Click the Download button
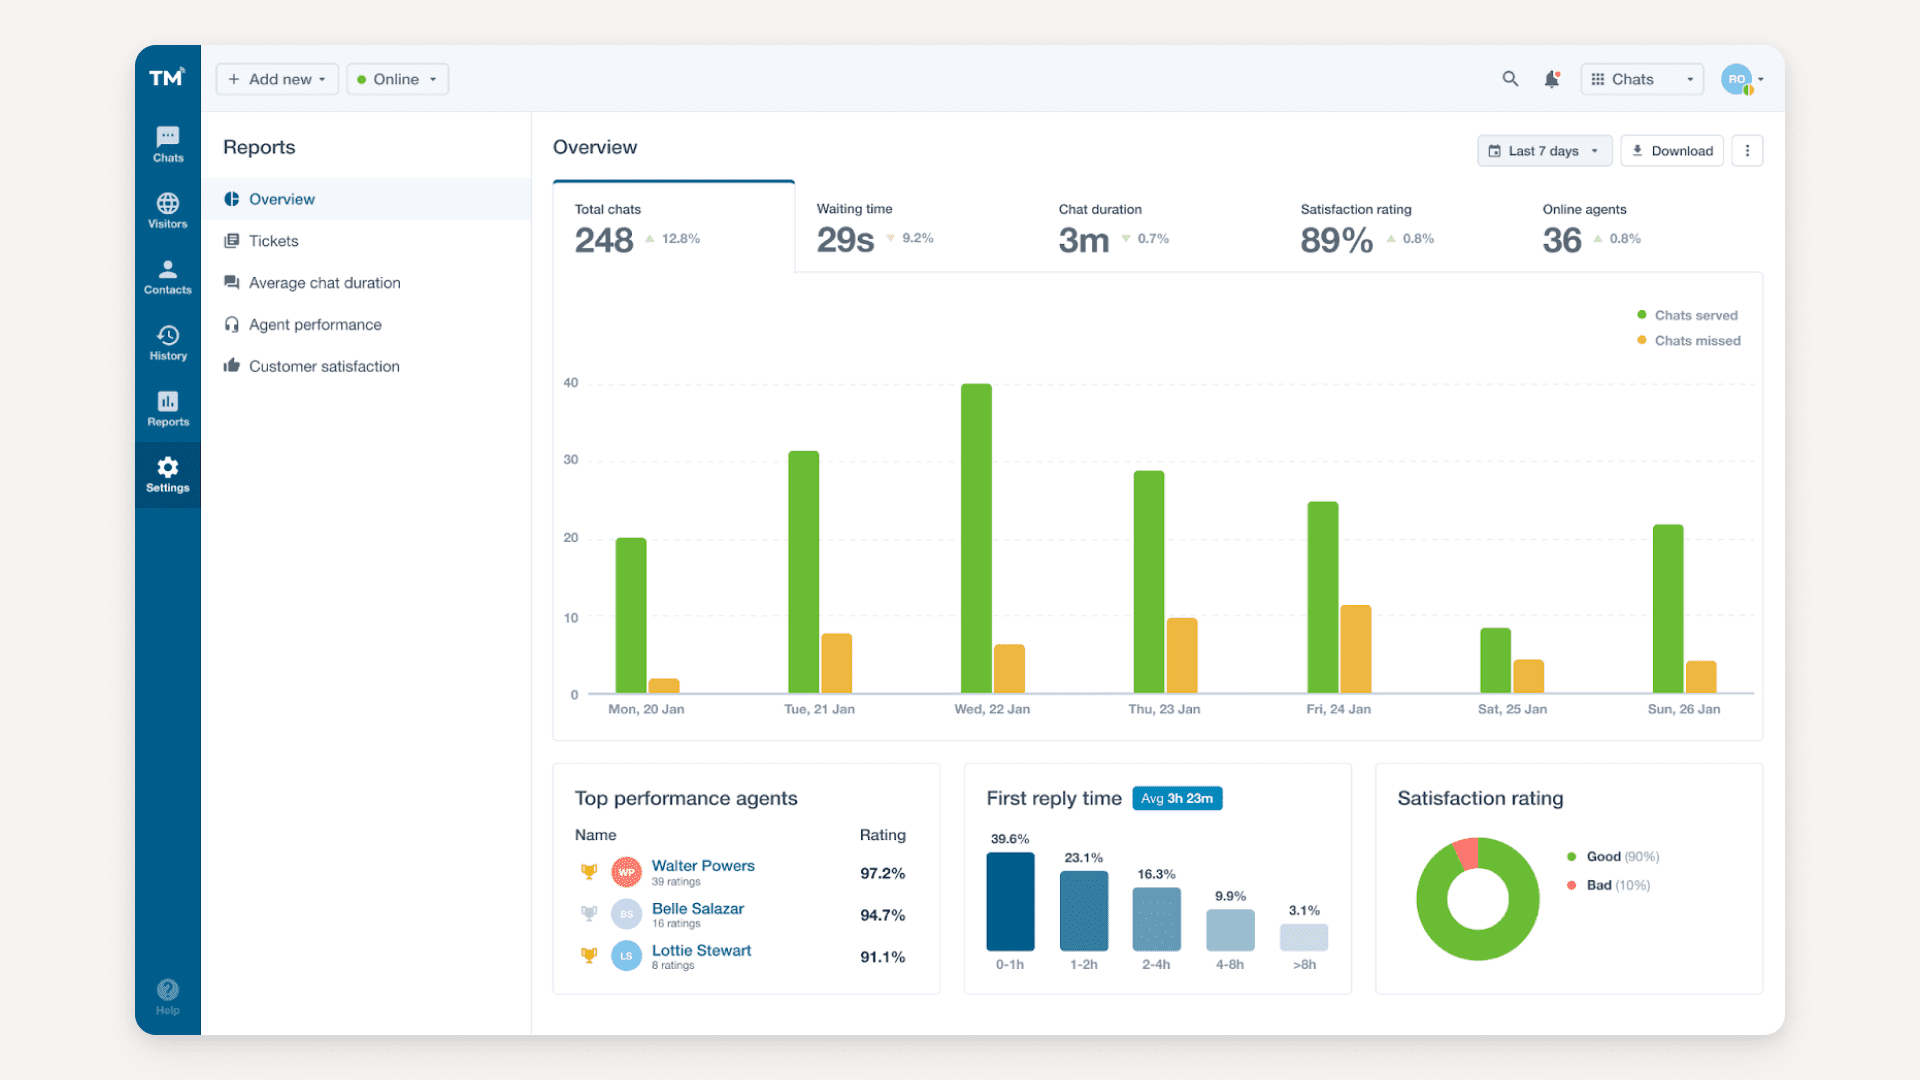The image size is (1921, 1080). 1671,150
